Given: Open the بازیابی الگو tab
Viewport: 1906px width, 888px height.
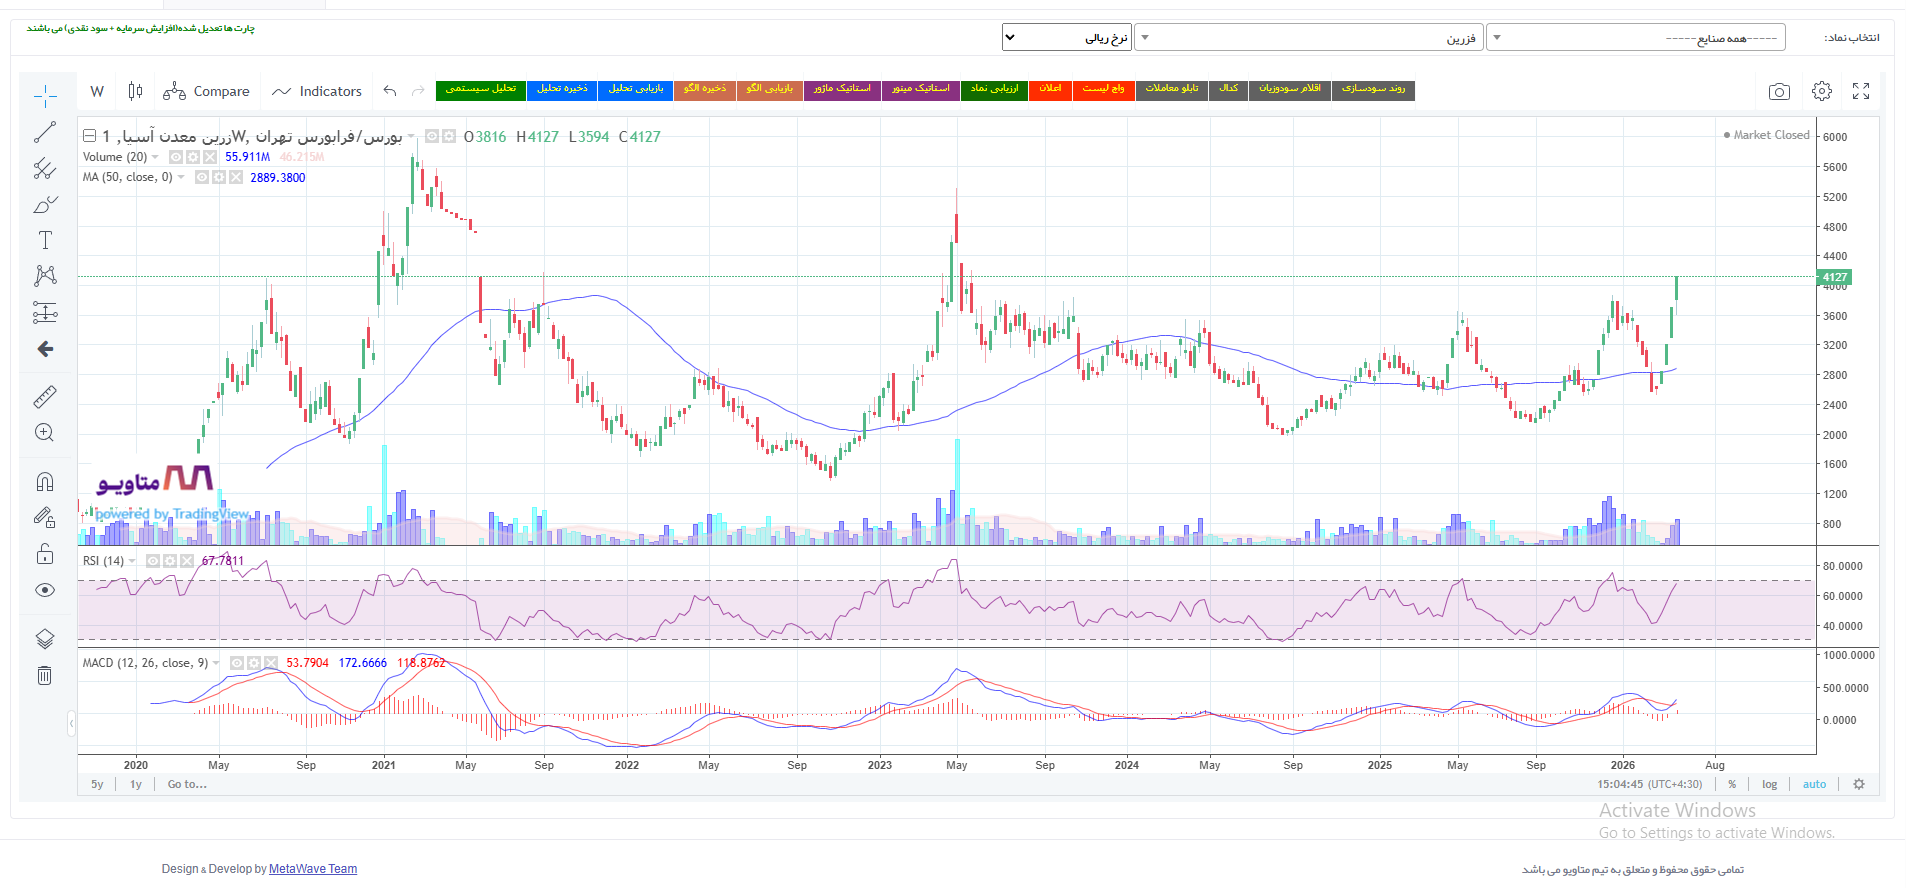Looking at the screenshot, I should [769, 89].
